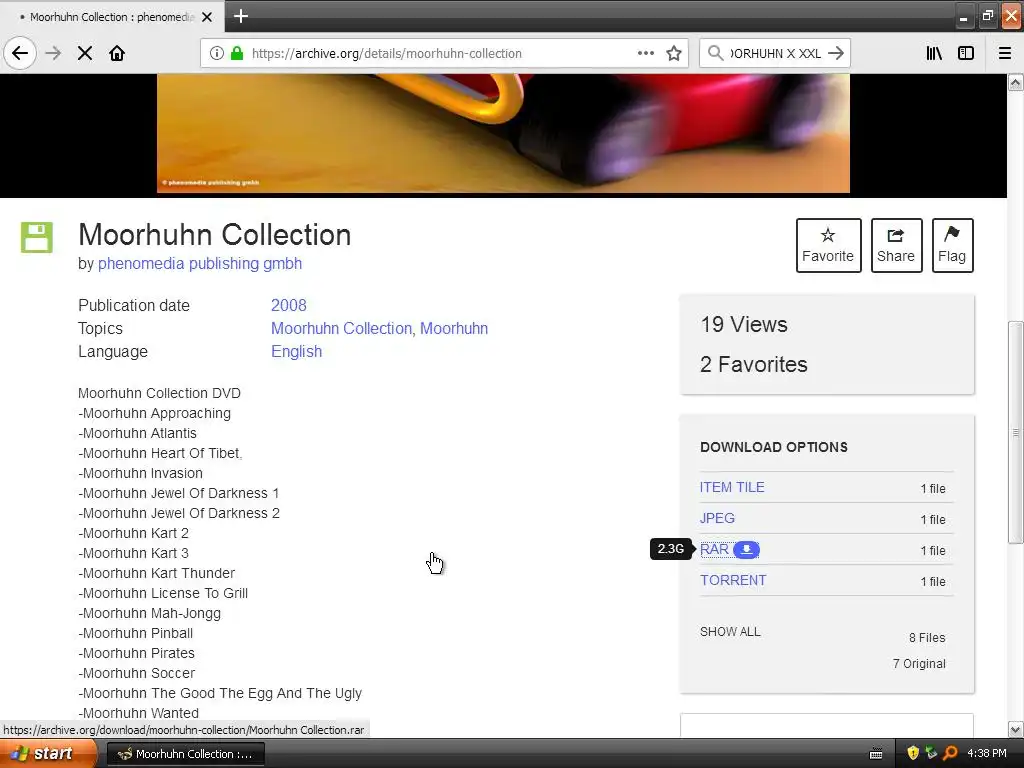
Task: Open the 2008 publication date link
Action: [289, 306]
